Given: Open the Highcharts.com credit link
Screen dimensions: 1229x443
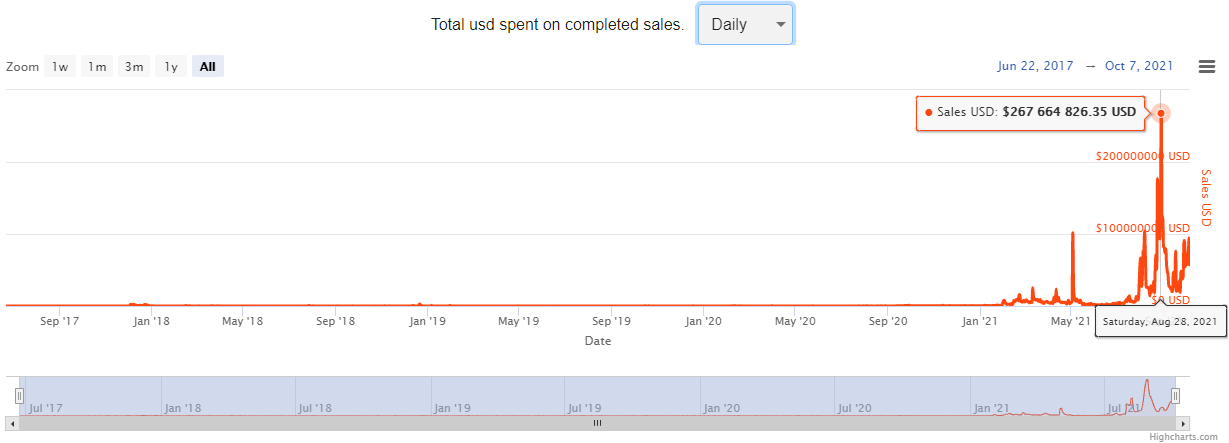Looking at the screenshot, I should (1183, 437).
